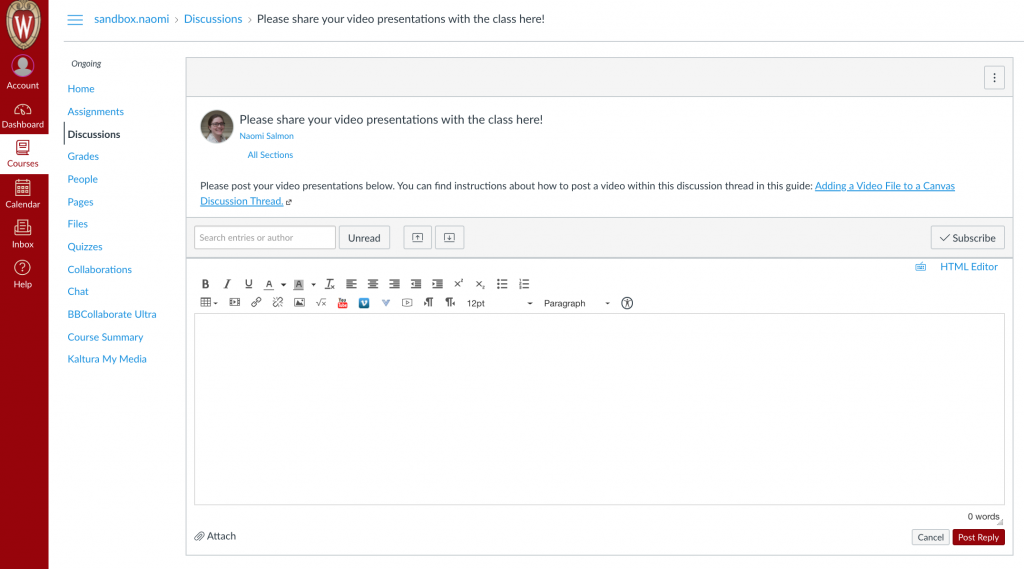Open keyboard shortcuts icon near HTML Editor
Viewport: 1024px width, 569px height.
tap(920, 267)
